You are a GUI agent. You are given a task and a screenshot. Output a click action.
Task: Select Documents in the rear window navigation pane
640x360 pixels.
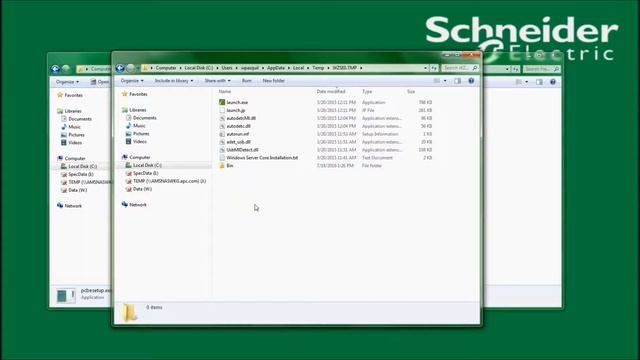80,119
